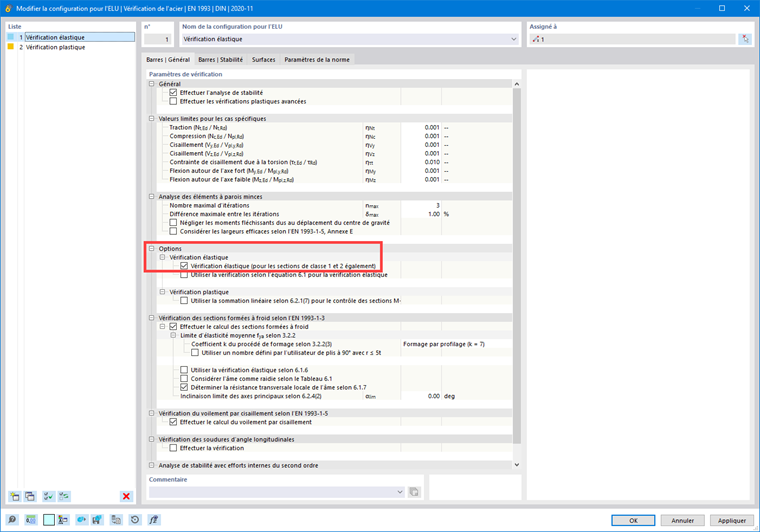Click the light cyan color box in bottom toolbar
Screen dimensions: 760x532
pyautogui.click(x=48, y=520)
